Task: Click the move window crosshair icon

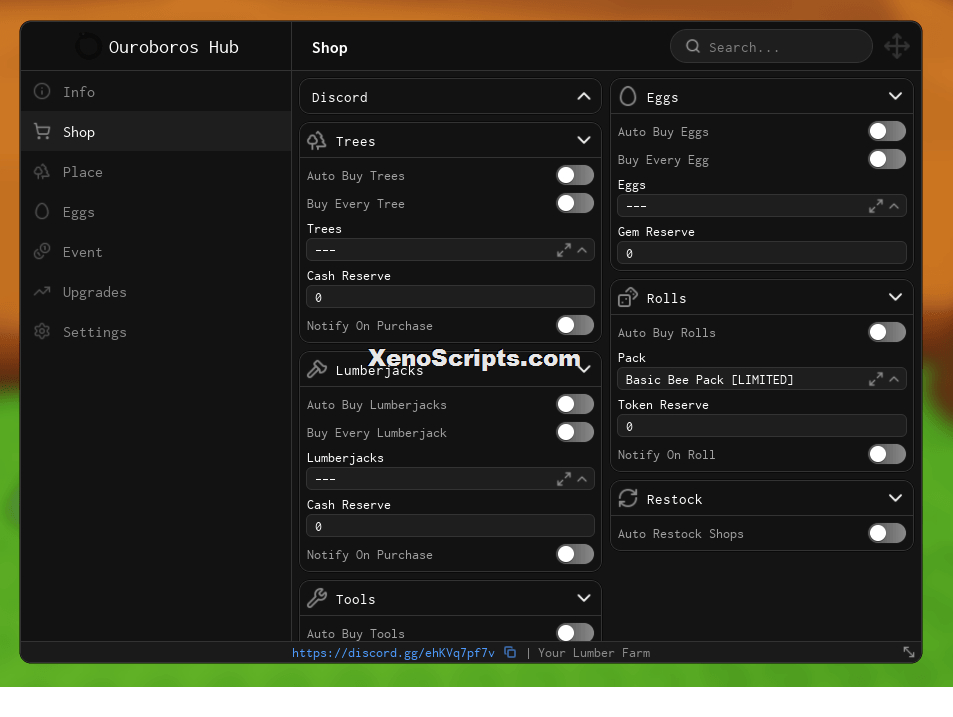Action: point(896,46)
